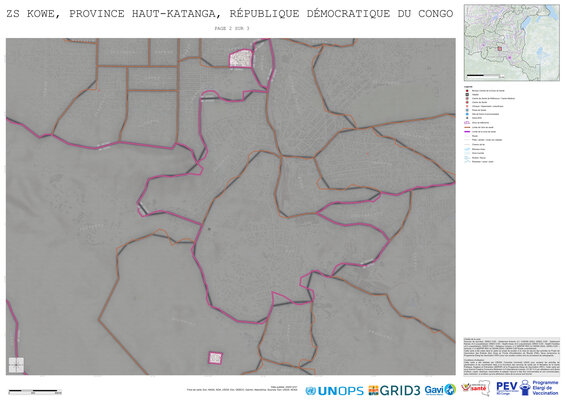This screenshot has height=400, width=566.
Task: Click the white outlined village area at the top of the map
Action: tap(241, 59)
